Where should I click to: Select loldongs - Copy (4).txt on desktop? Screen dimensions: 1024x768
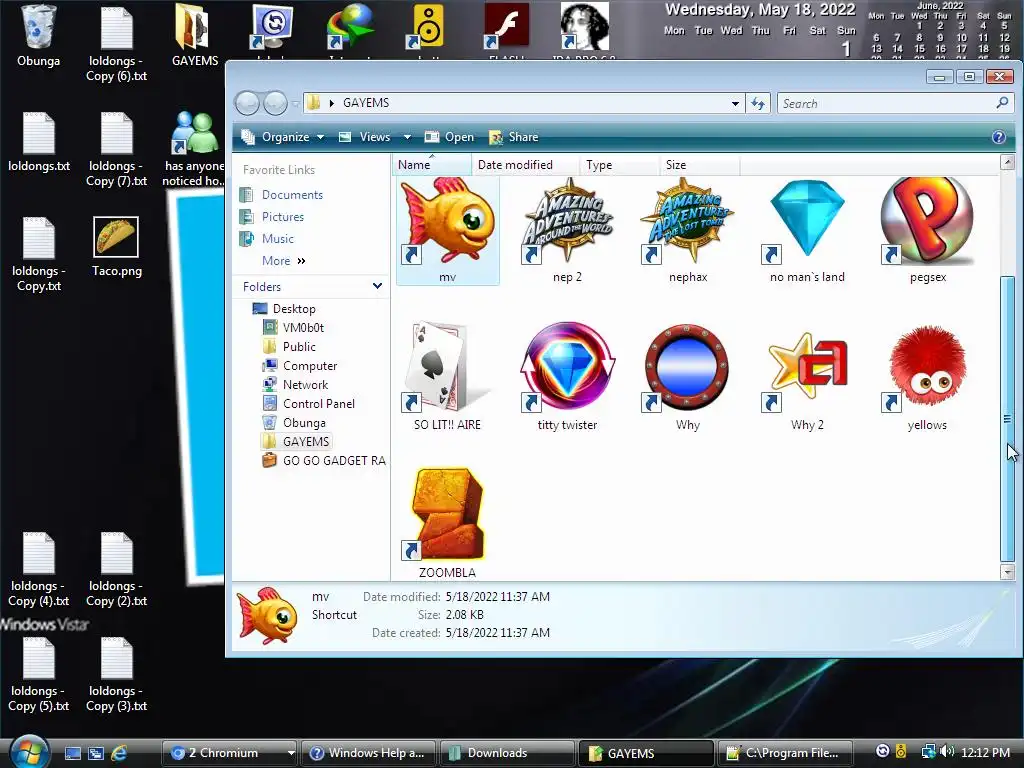click(x=39, y=569)
